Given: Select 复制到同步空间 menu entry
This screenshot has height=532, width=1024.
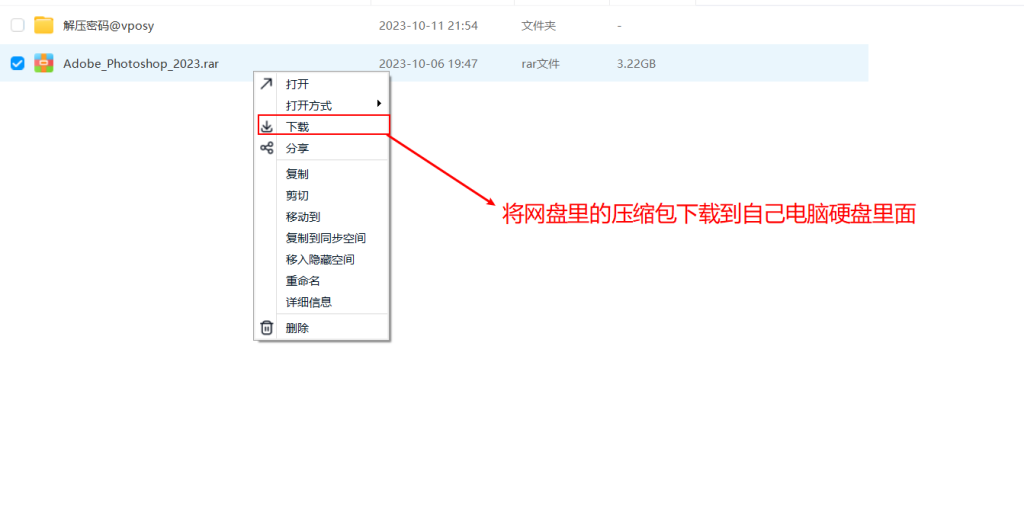Looking at the screenshot, I should pyautogui.click(x=326, y=238).
